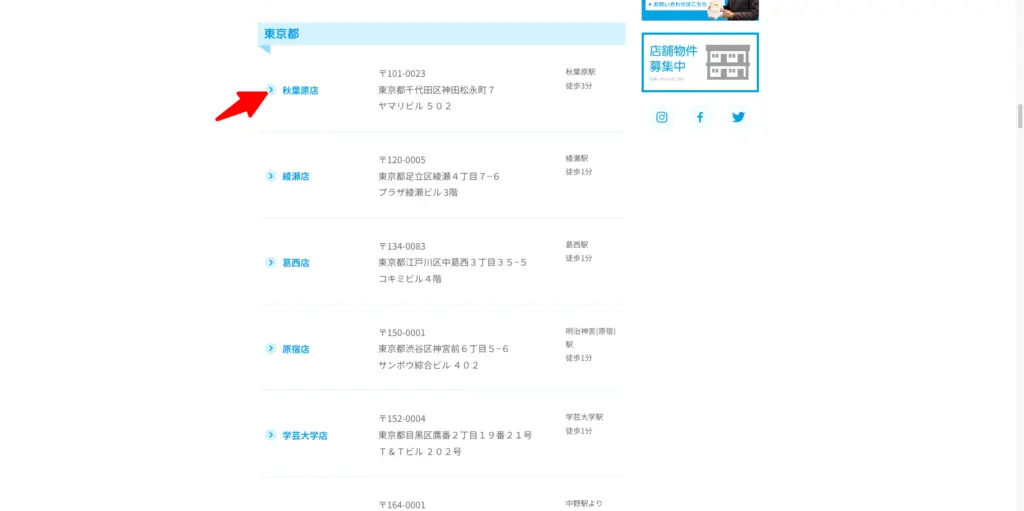Click the chevron icon beside 秋葉原店
Screen dimensions: 1024x511
click(270, 90)
